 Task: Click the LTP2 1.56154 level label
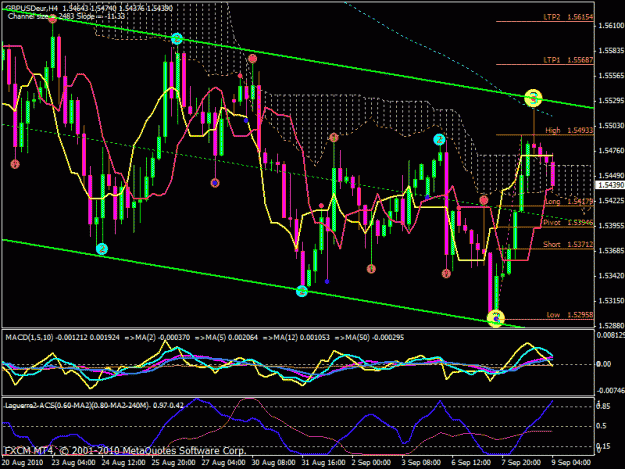pyautogui.click(x=568, y=17)
